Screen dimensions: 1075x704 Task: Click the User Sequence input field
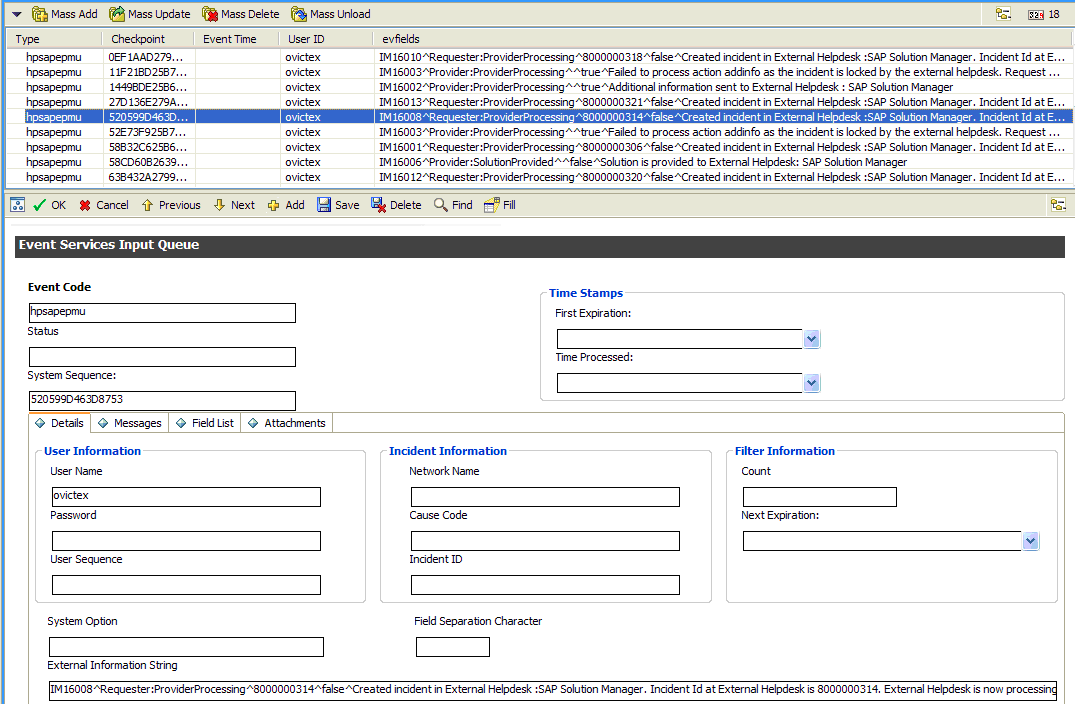point(186,585)
